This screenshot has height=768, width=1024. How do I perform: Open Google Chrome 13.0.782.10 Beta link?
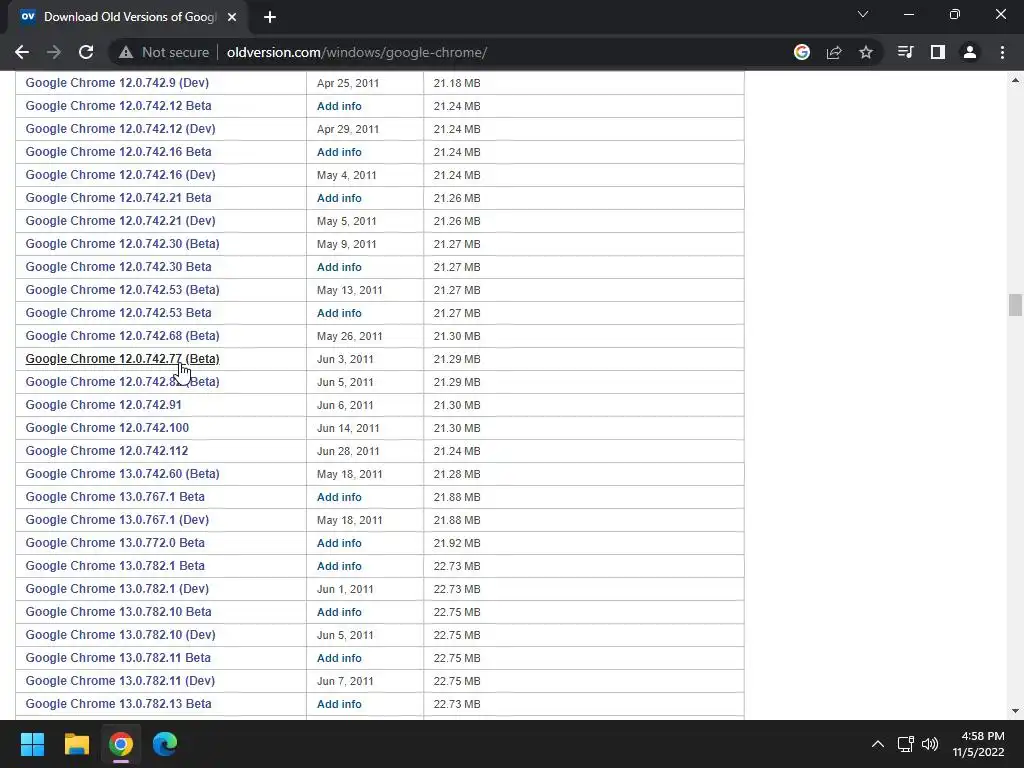coord(118,612)
